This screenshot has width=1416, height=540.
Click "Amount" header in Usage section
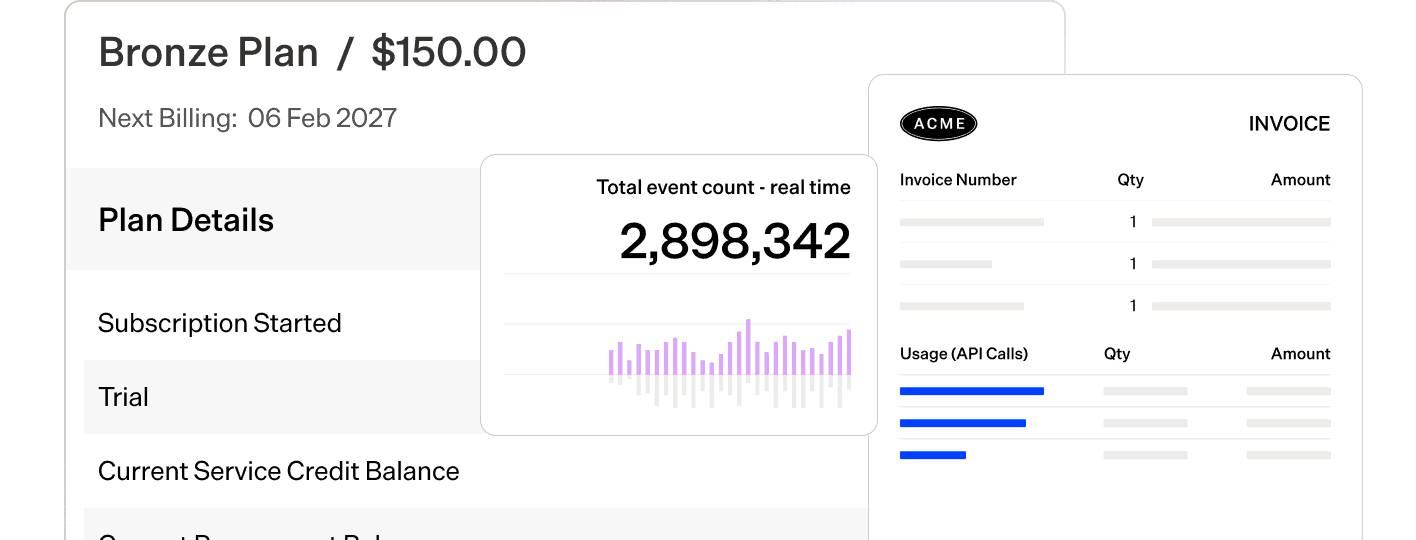[x=1300, y=354]
